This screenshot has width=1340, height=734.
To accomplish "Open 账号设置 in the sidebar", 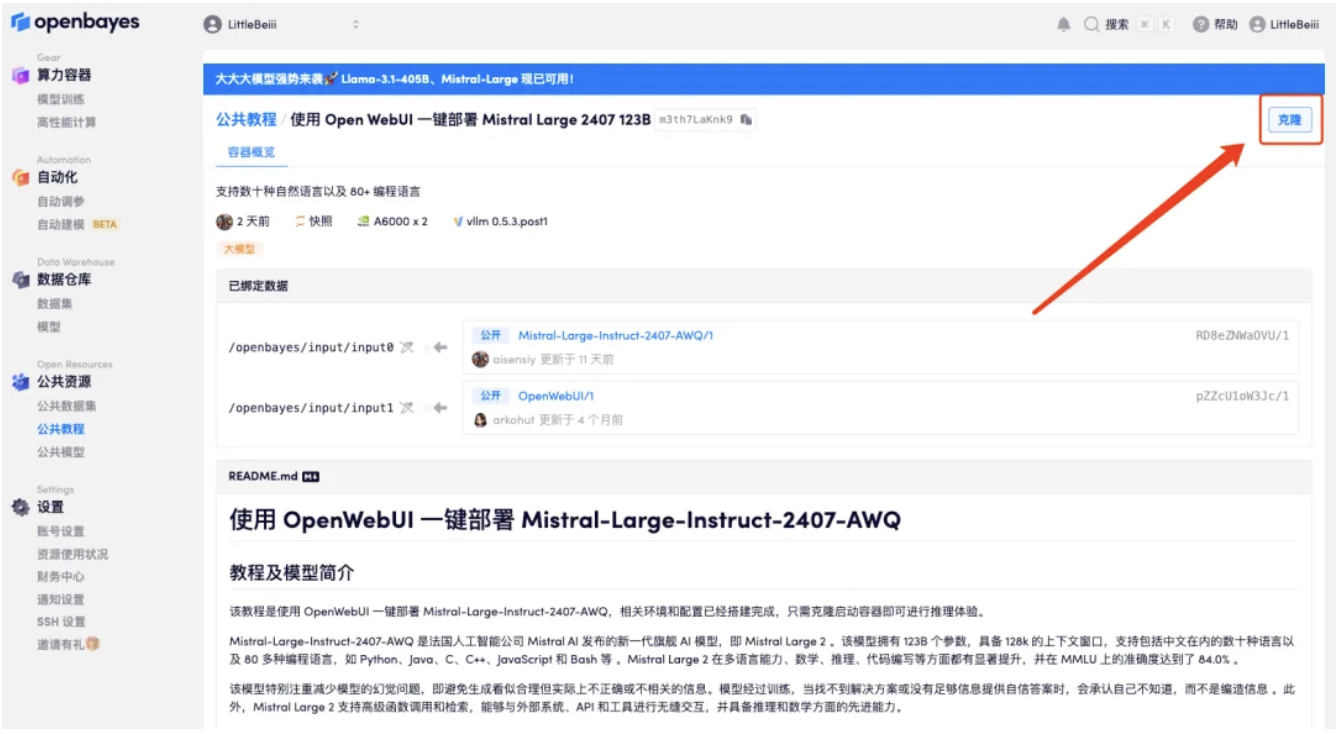I will click(61, 531).
